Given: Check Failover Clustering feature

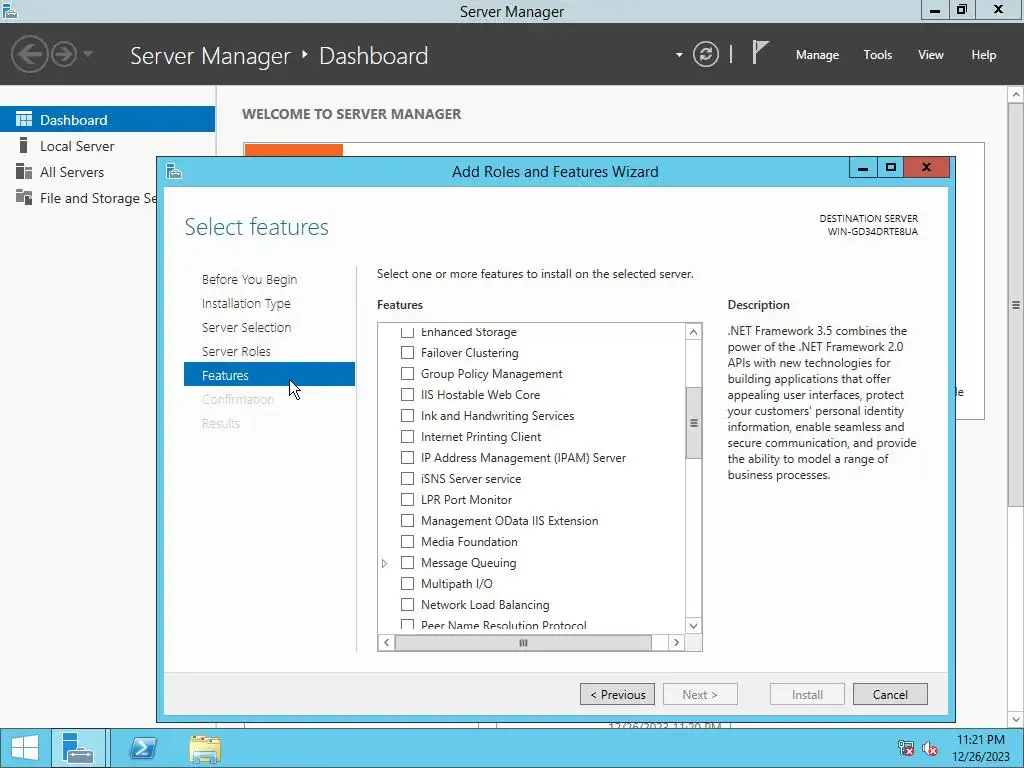Looking at the screenshot, I should [x=408, y=353].
